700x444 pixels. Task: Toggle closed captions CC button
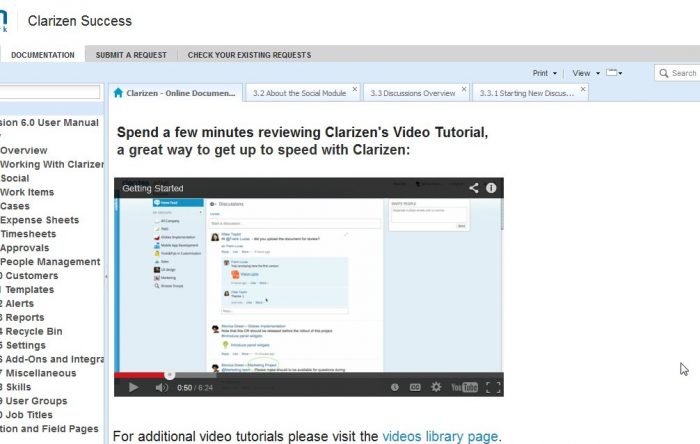(x=415, y=387)
